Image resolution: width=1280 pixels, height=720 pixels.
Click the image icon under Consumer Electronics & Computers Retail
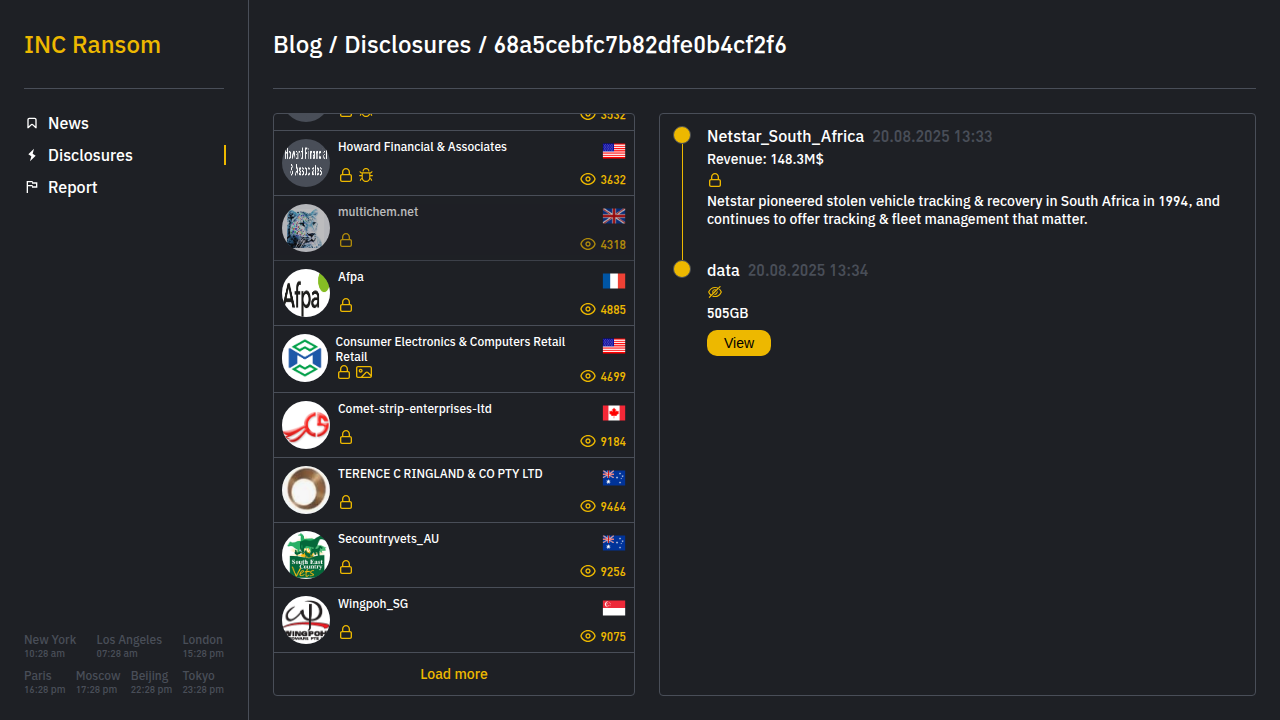pos(364,372)
